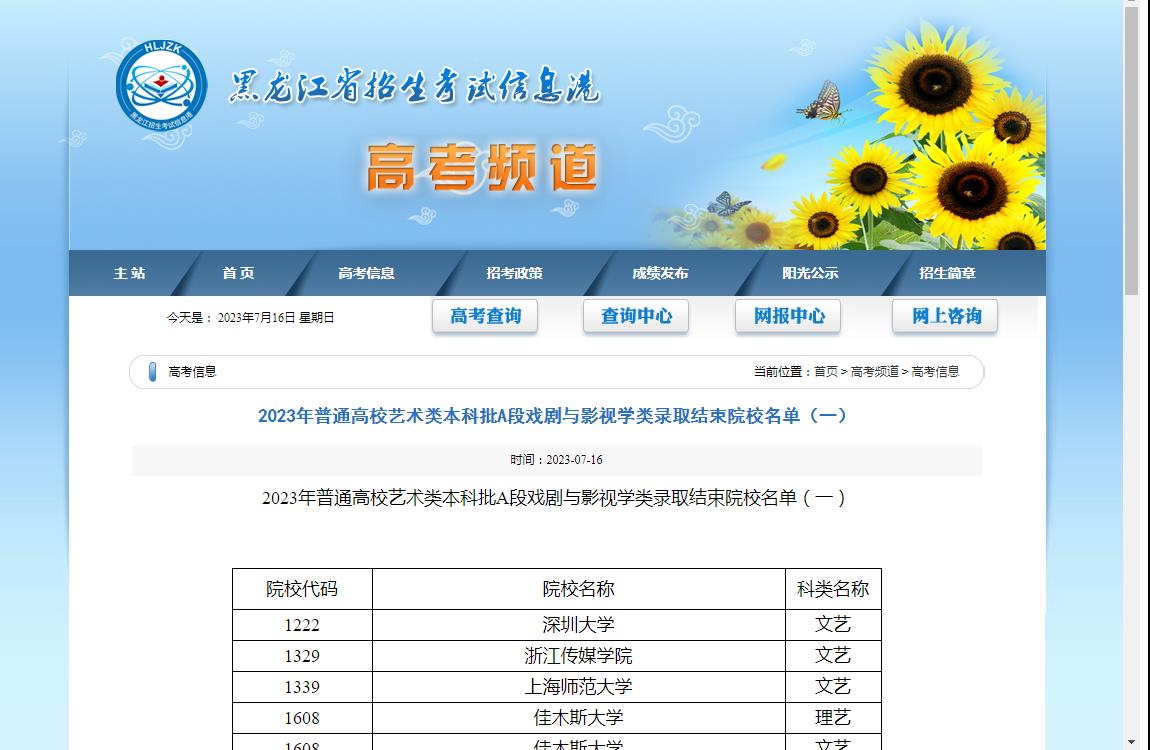Click the scrollbar down arrow
The height and width of the screenshot is (750, 1150).
point(1131,743)
